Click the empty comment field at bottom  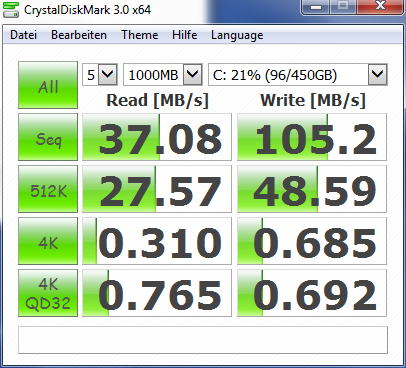[x=203, y=340]
